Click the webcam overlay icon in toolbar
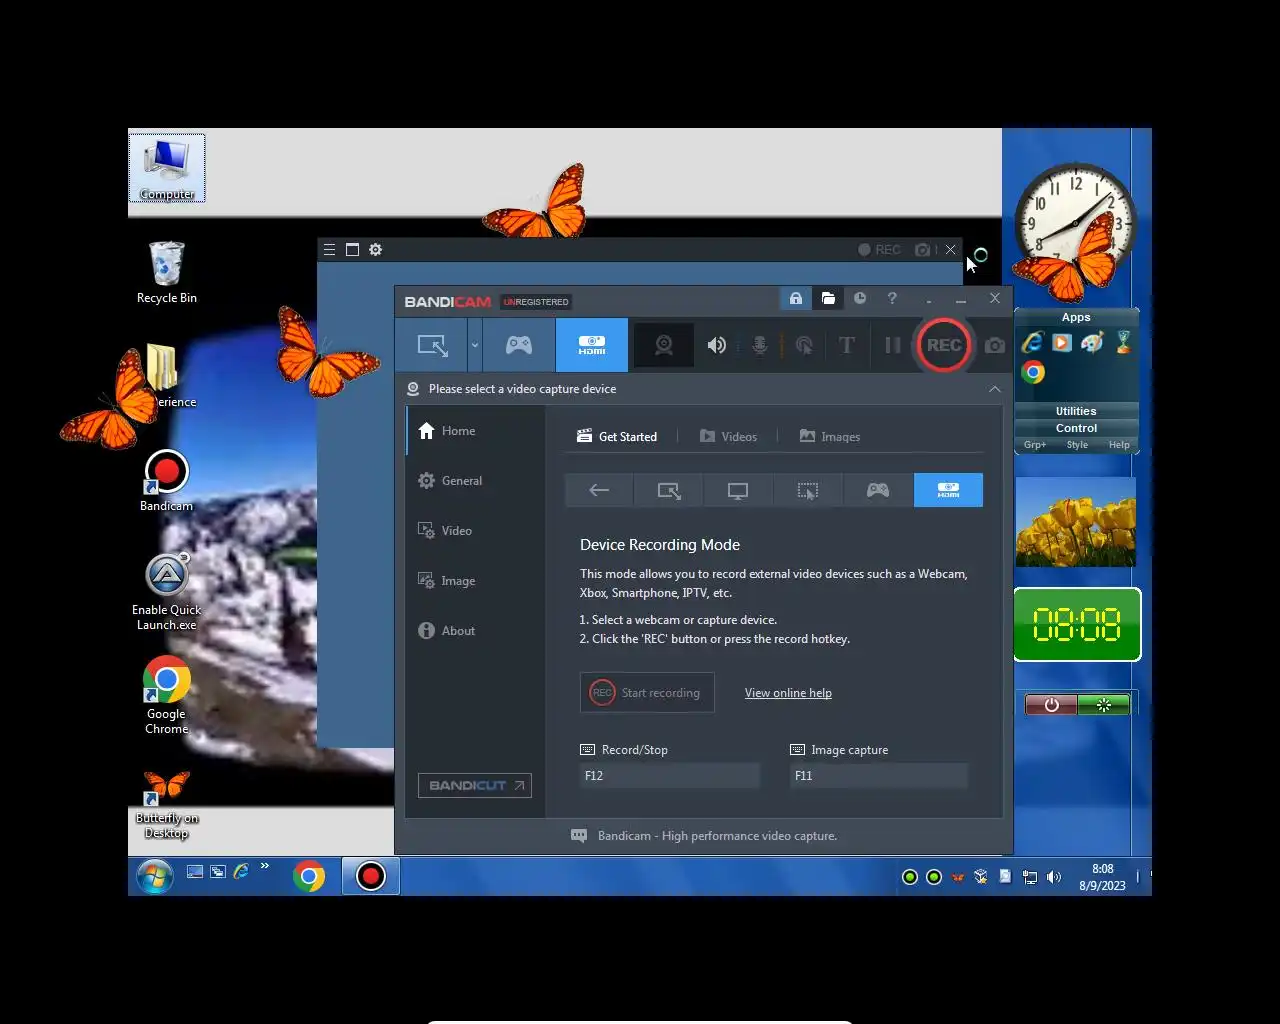Image resolution: width=1280 pixels, height=1024 pixels. [664, 345]
